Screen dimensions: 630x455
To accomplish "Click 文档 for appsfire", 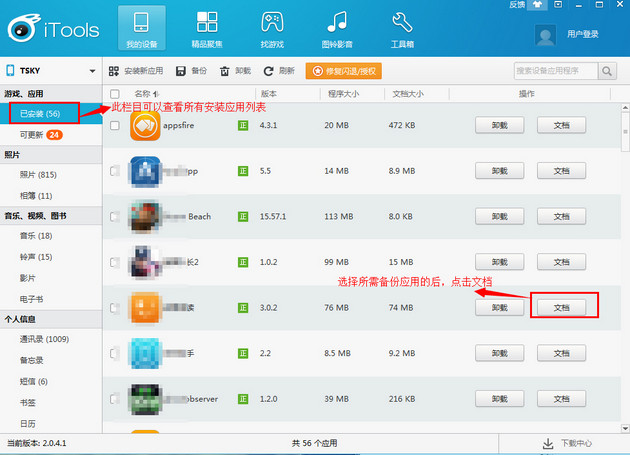I will click(561, 125).
